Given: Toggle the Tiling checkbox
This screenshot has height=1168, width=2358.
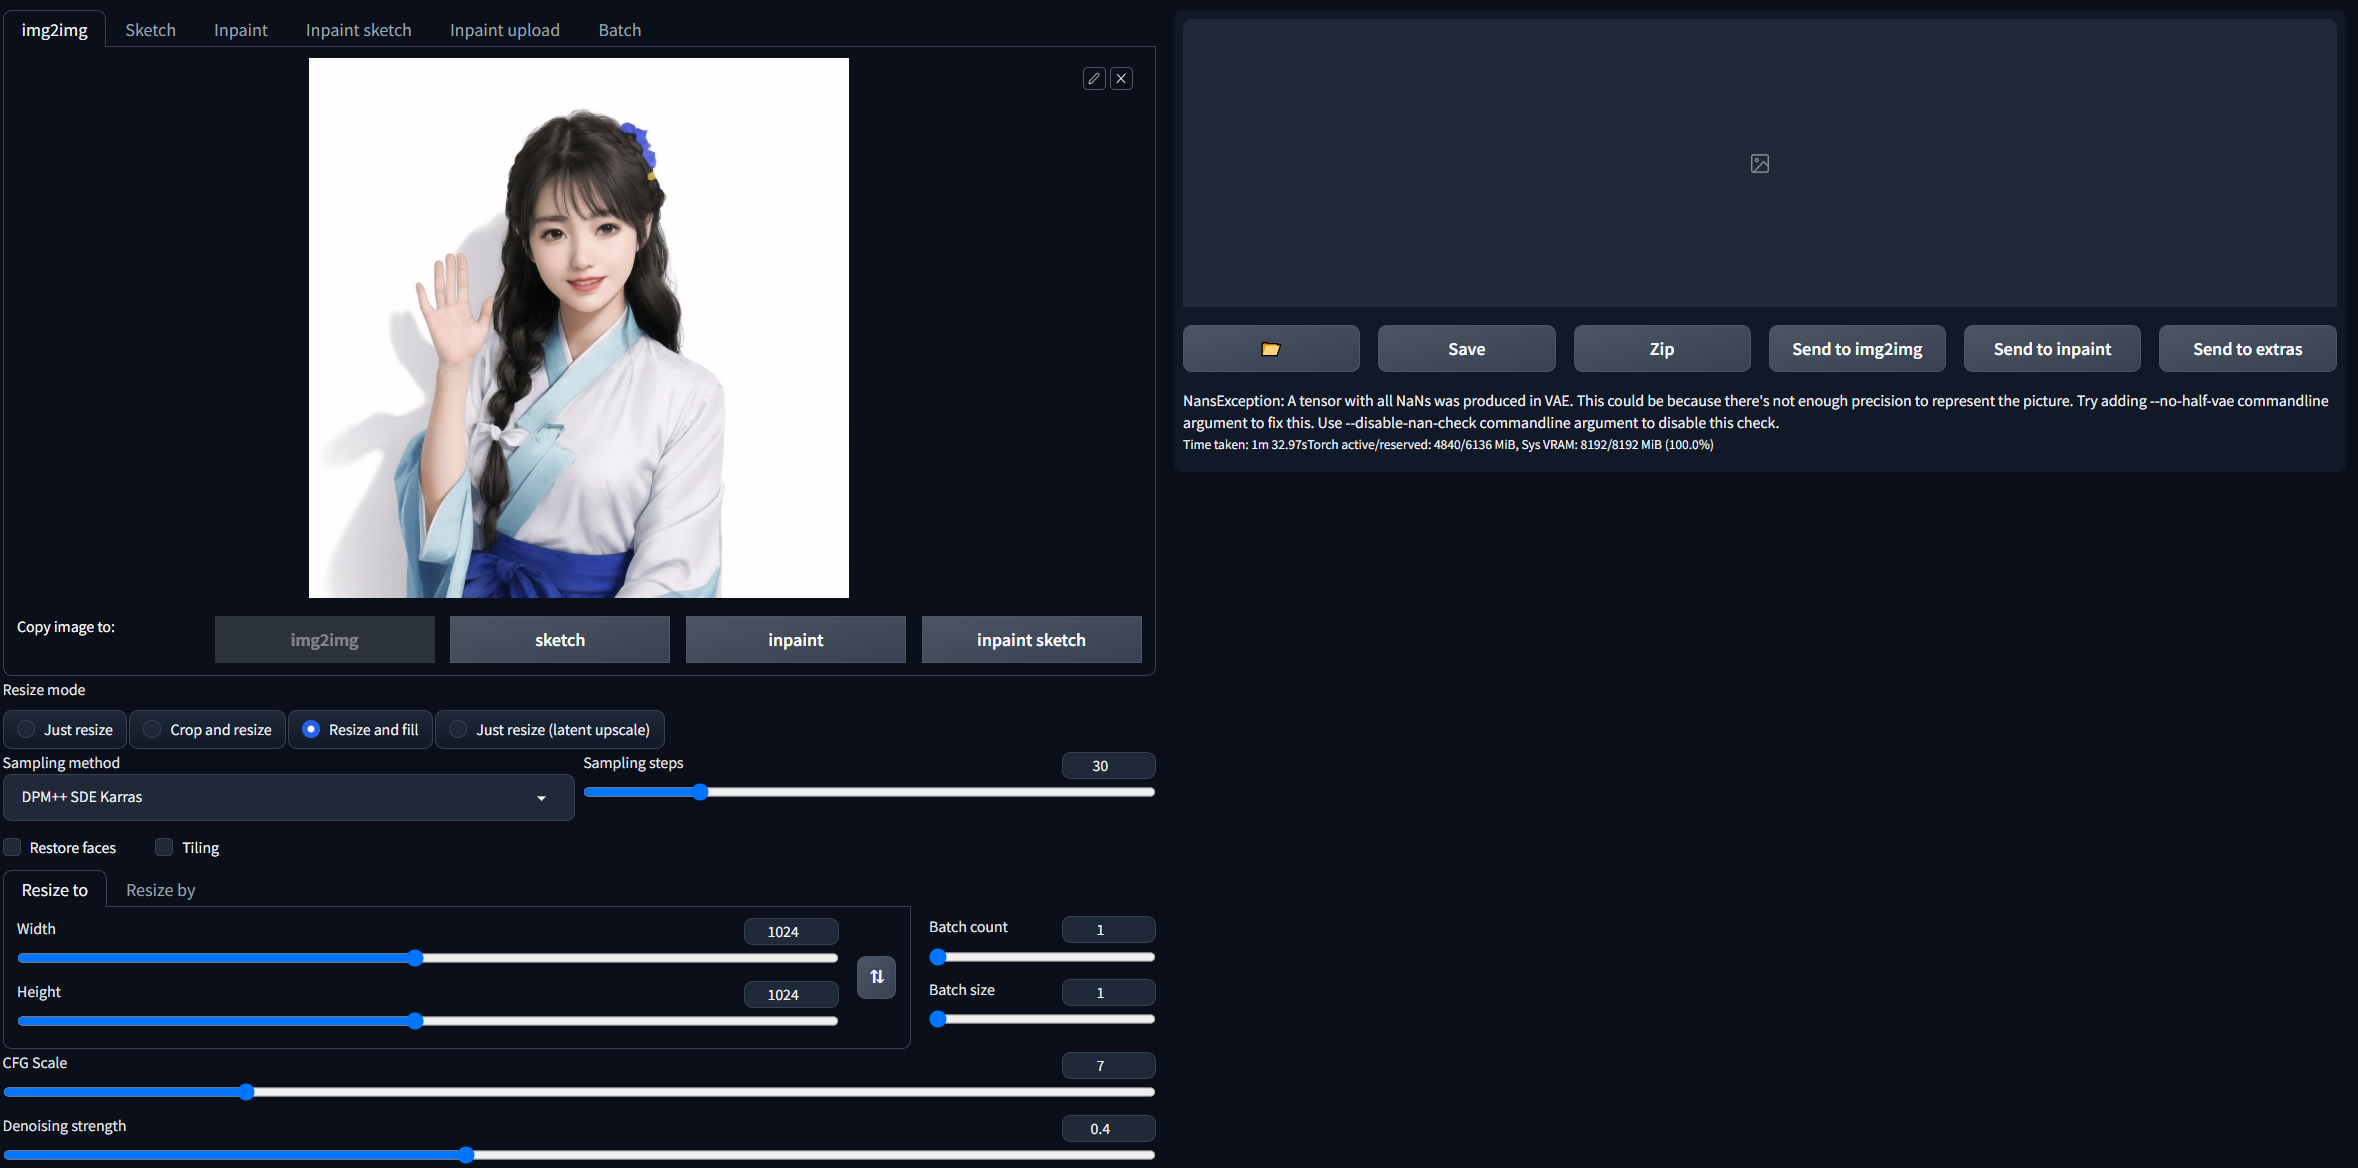Looking at the screenshot, I should [x=164, y=848].
